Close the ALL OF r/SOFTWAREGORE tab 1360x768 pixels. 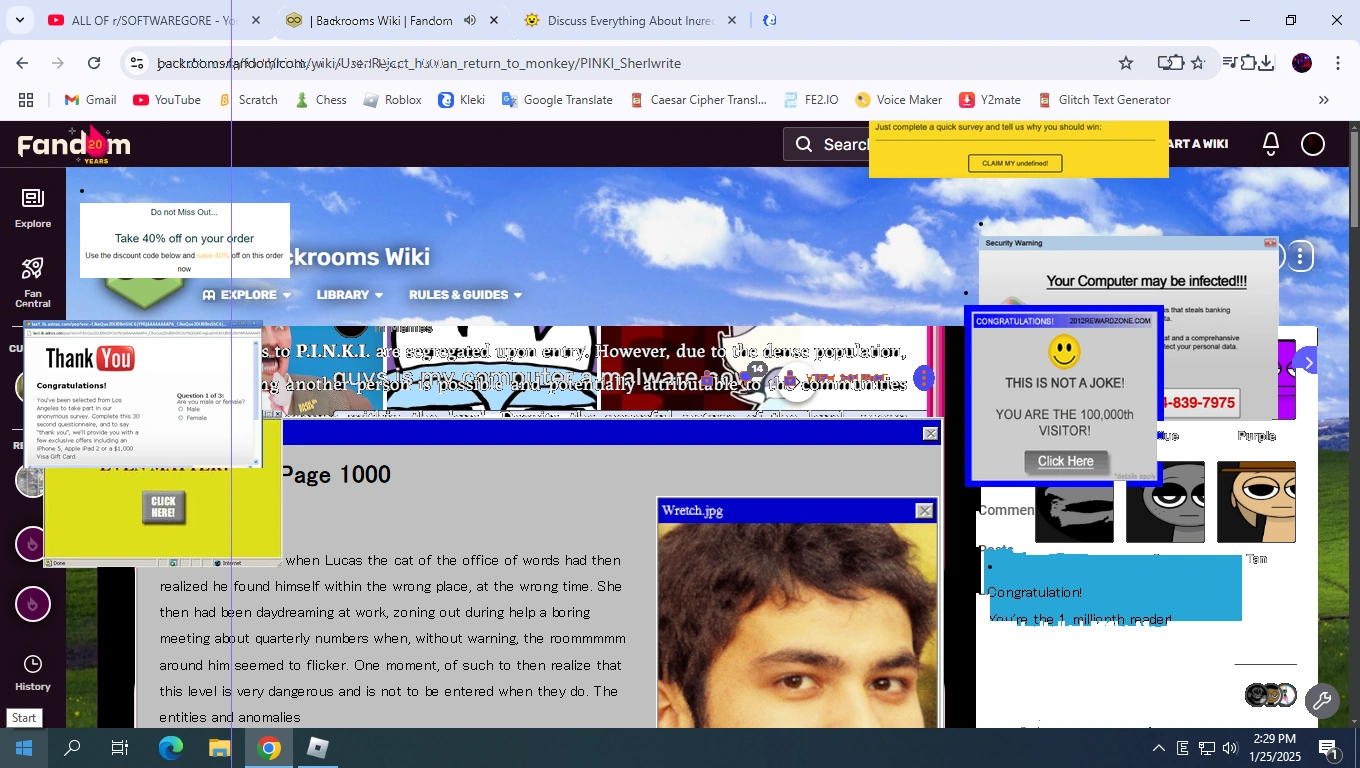tap(256, 20)
